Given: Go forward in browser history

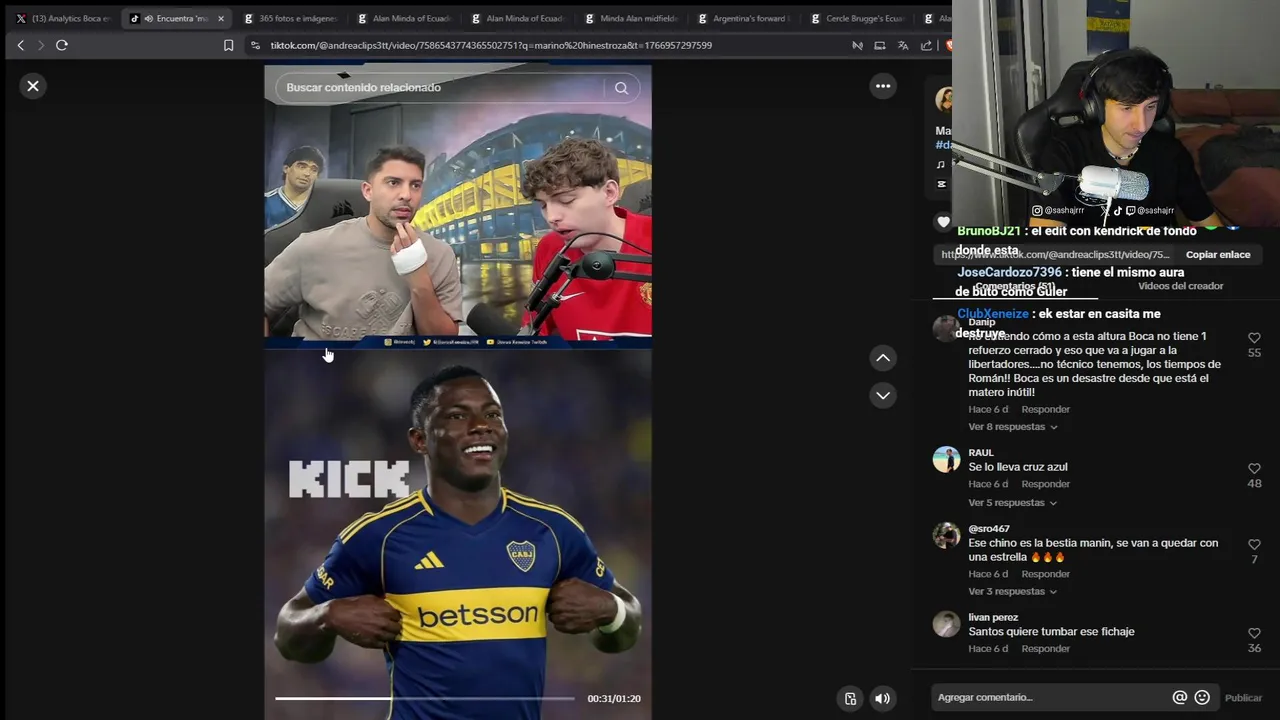Looking at the screenshot, I should 41,45.
